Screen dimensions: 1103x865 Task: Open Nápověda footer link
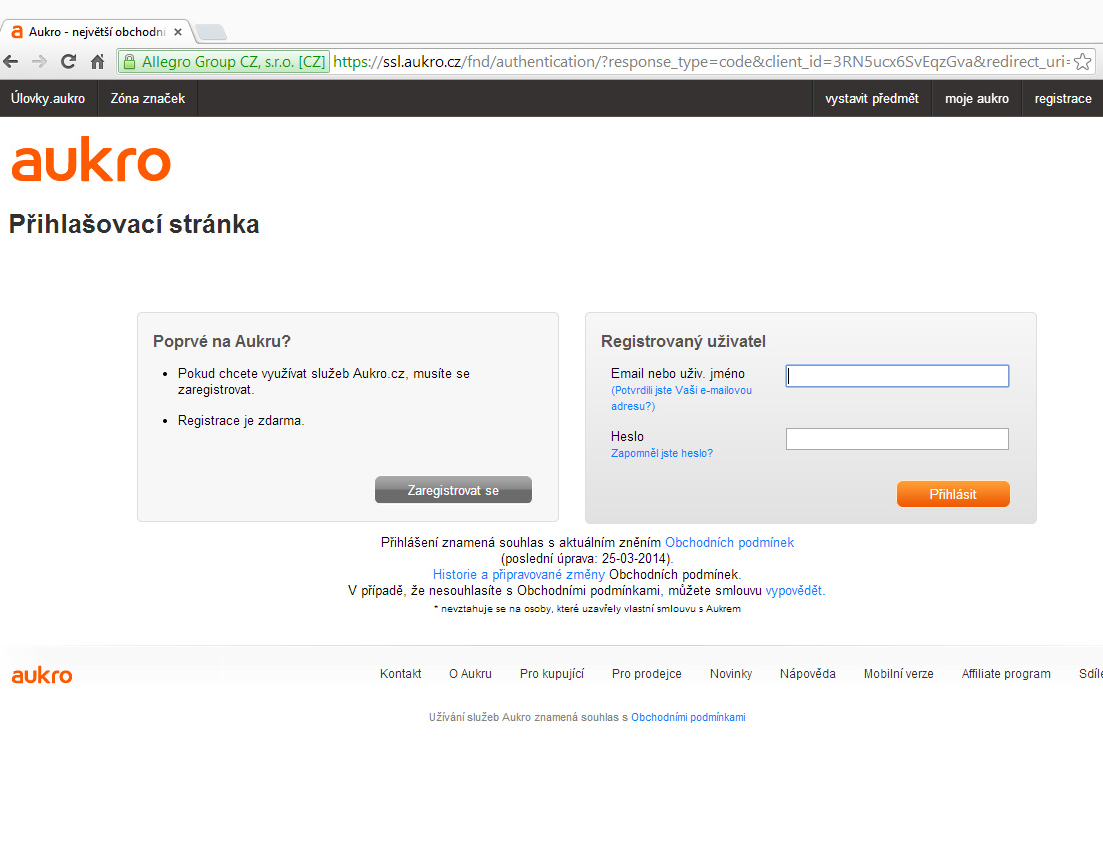pos(808,674)
